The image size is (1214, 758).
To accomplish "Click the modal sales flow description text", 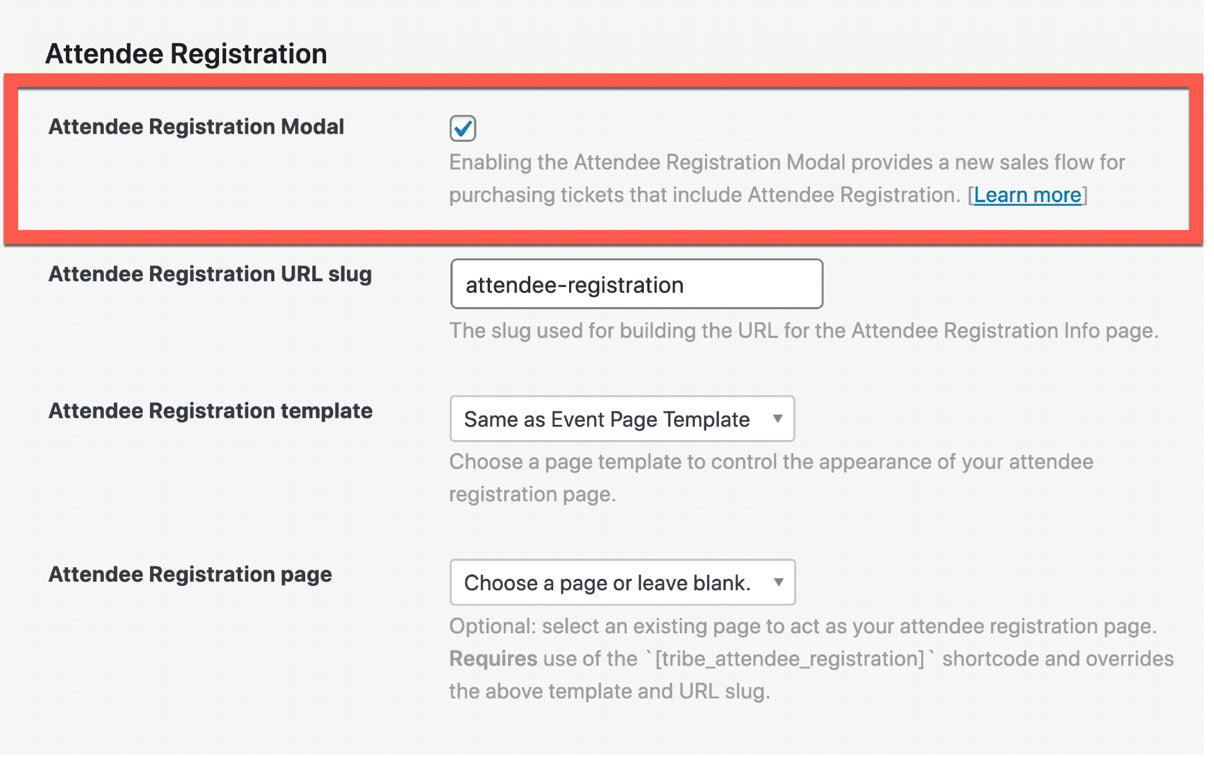I will coord(786,163).
